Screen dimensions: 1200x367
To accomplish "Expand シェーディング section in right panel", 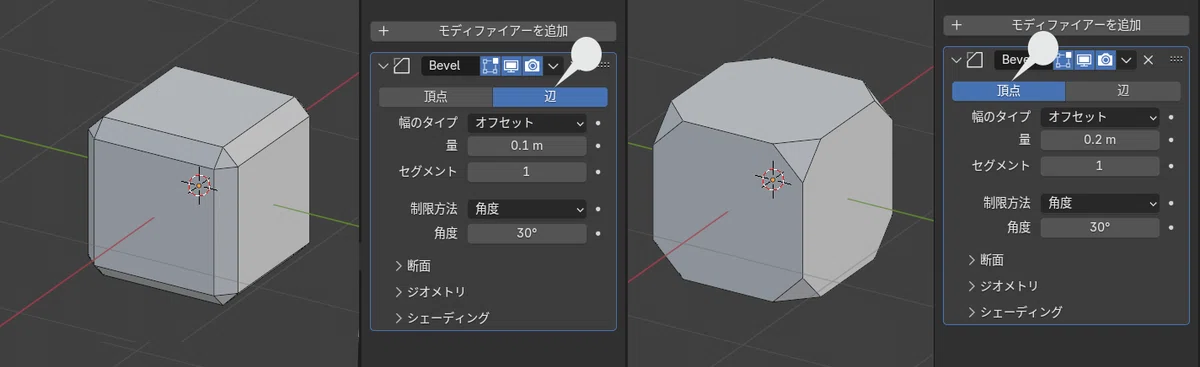I will tap(1015, 312).
